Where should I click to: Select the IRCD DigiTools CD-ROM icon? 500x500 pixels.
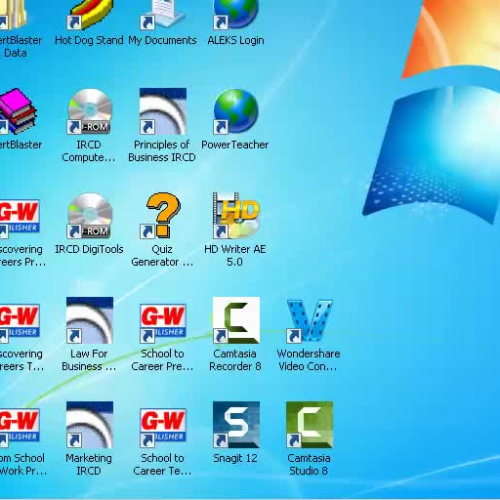89,216
